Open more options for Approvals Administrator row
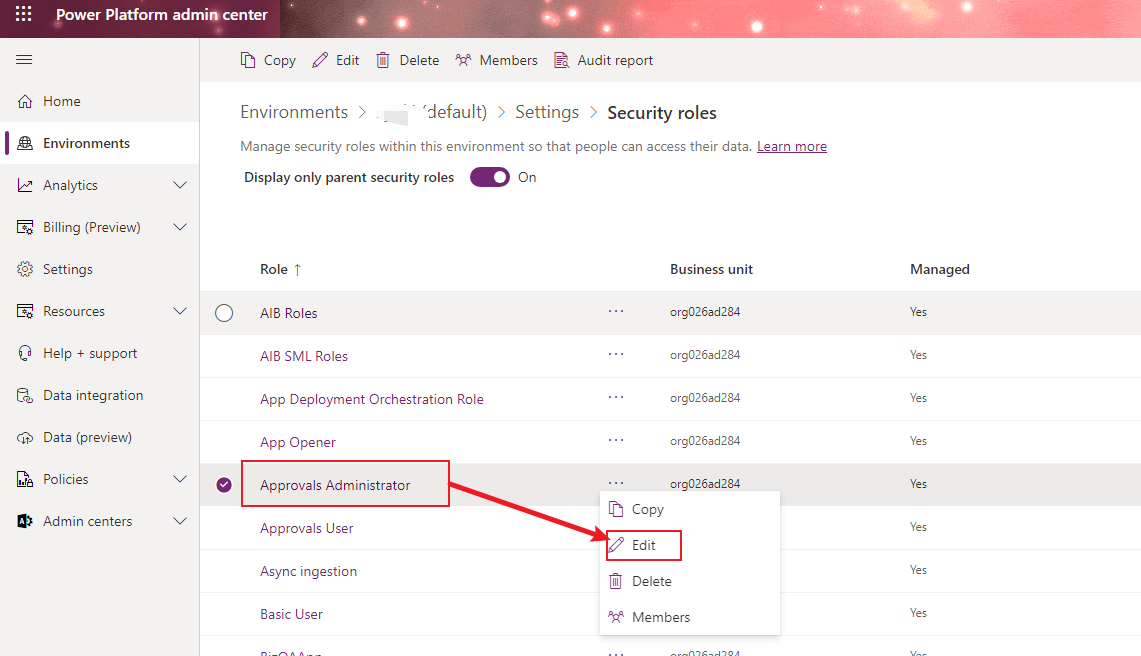Screen dimensions: 1141x656 616,482
